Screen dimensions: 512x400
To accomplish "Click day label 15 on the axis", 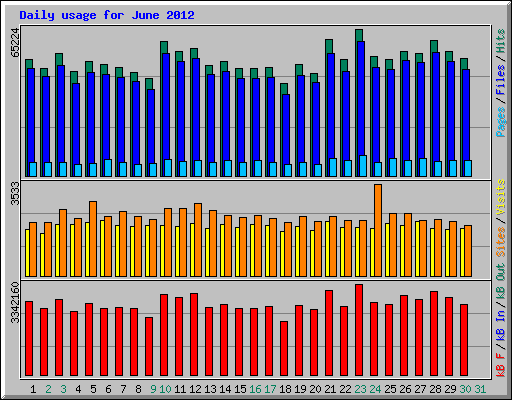I will [x=240, y=389].
